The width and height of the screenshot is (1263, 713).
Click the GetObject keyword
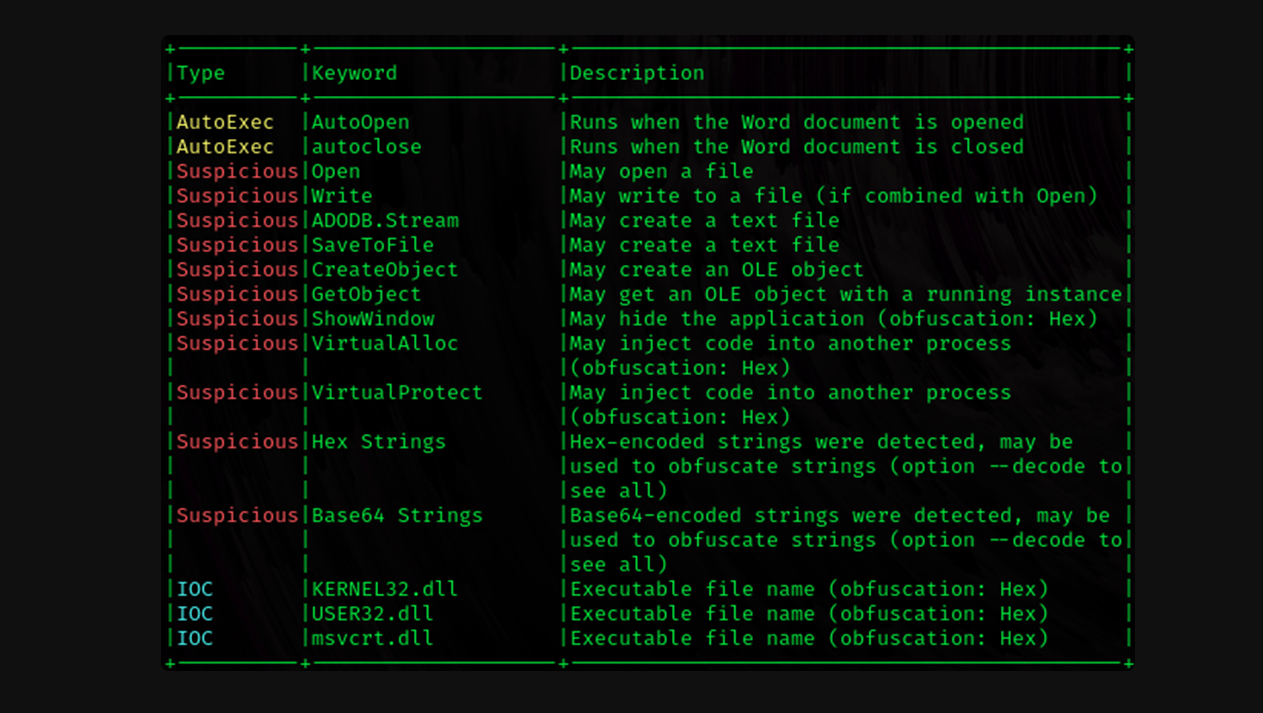(366, 294)
